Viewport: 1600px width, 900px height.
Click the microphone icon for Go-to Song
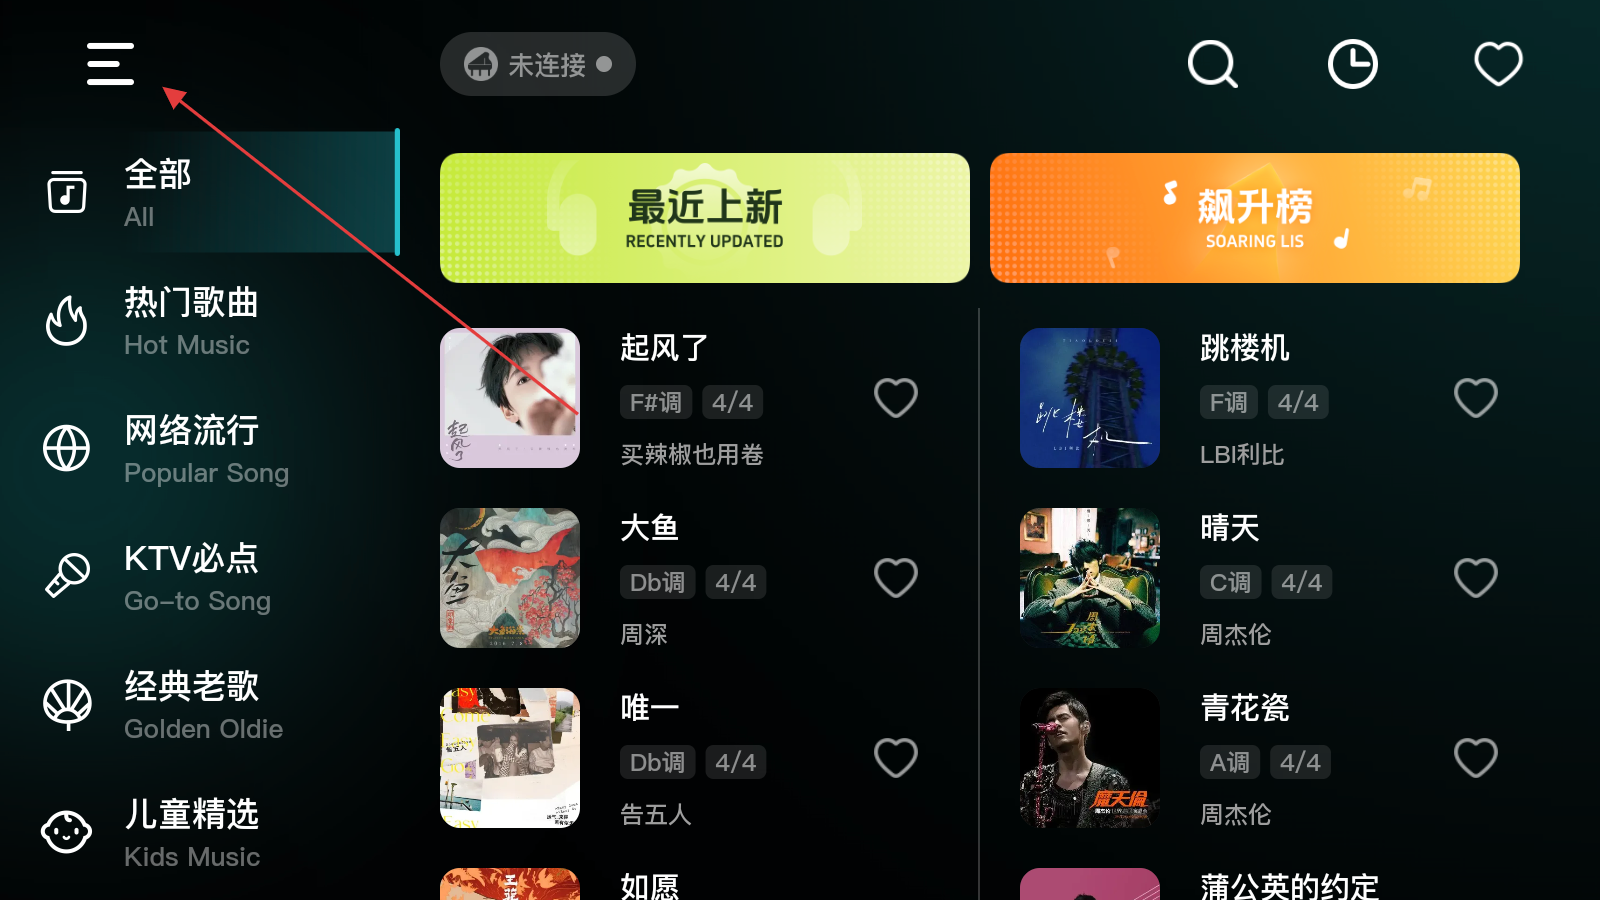click(x=67, y=576)
